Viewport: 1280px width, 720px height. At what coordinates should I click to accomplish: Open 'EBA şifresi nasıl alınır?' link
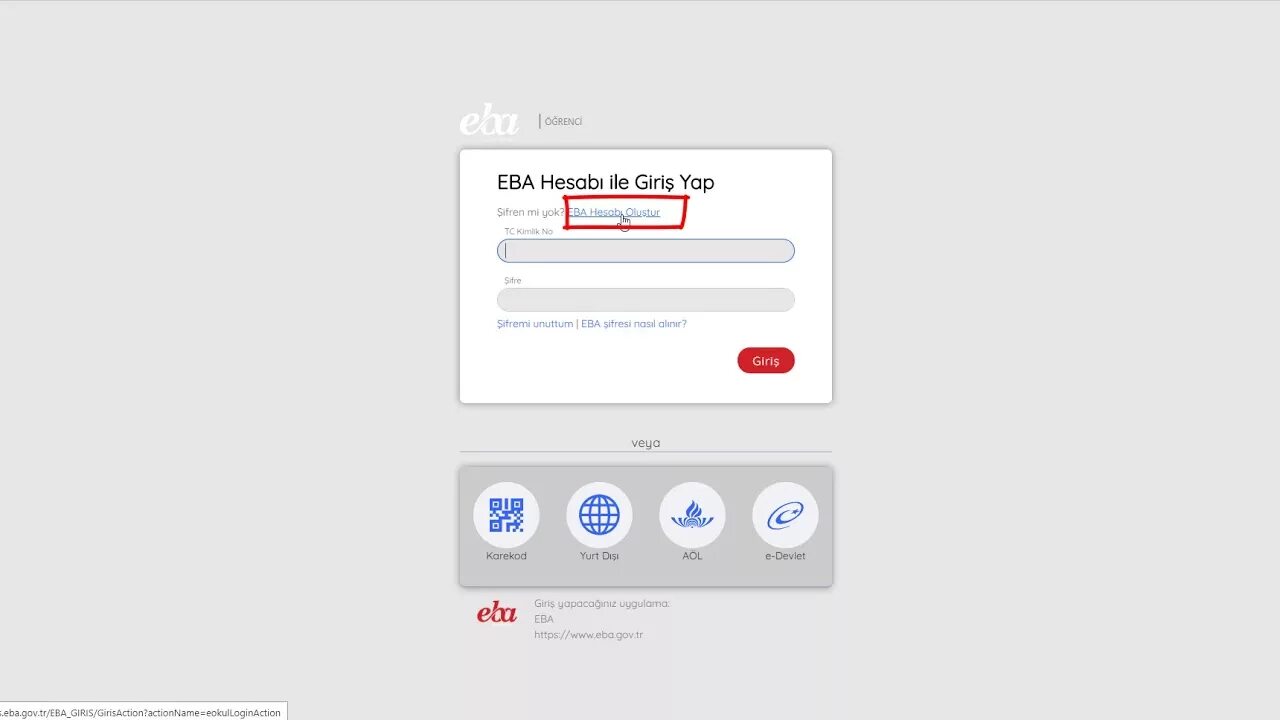click(x=634, y=324)
